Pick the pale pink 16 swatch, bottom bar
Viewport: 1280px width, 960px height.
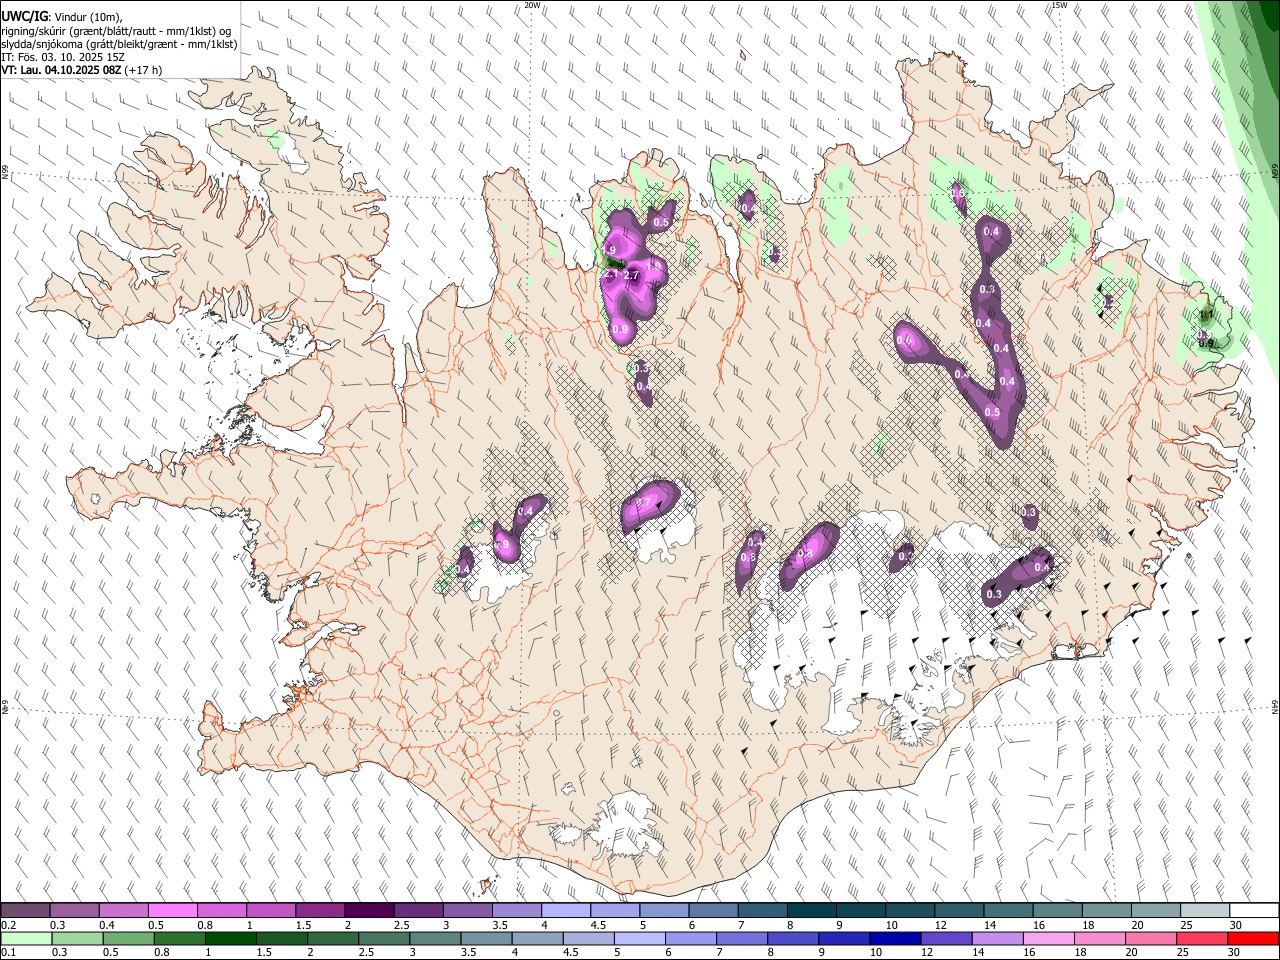click(1047, 938)
